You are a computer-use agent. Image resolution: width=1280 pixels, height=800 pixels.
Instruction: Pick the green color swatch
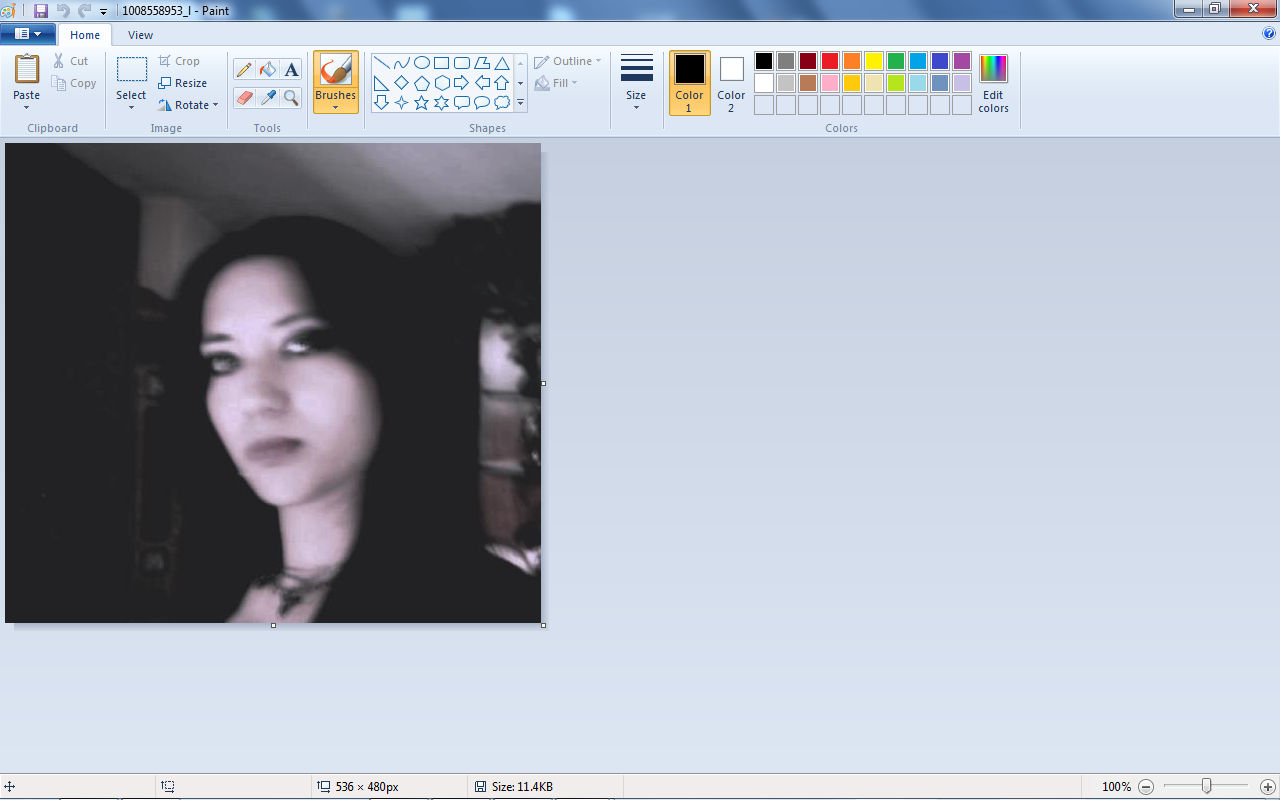click(x=896, y=61)
